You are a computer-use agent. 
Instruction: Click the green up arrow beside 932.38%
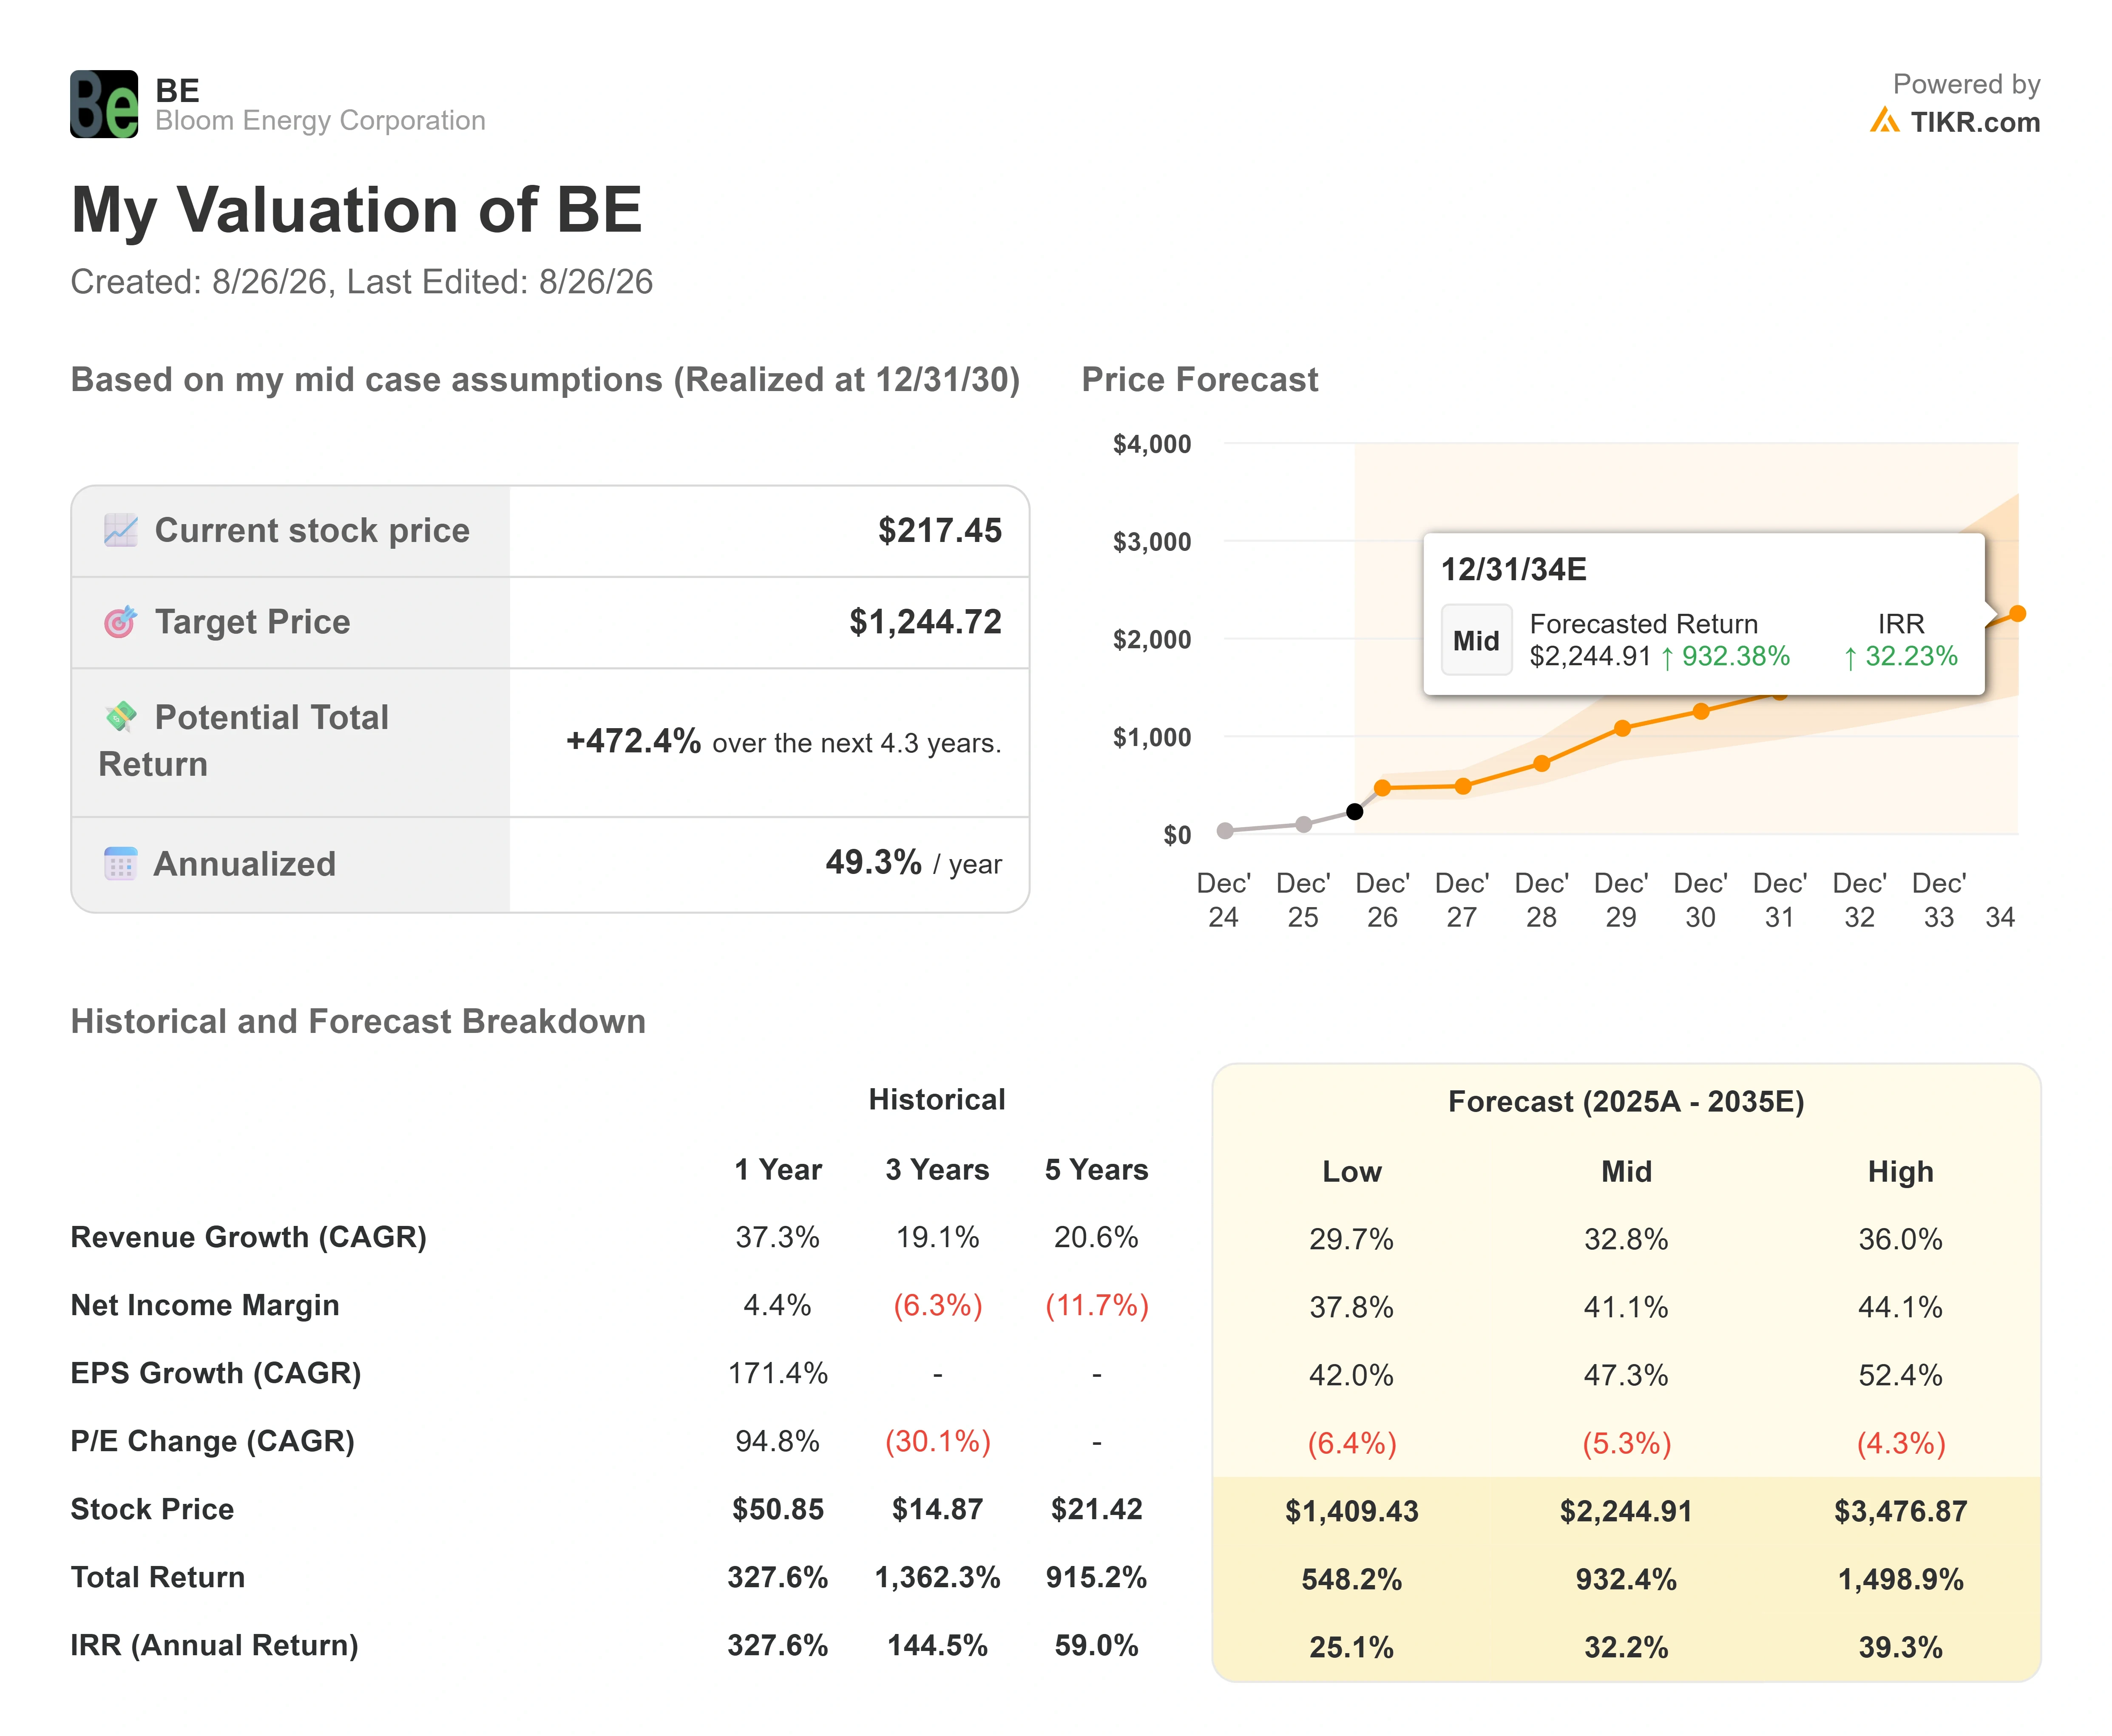(1667, 657)
